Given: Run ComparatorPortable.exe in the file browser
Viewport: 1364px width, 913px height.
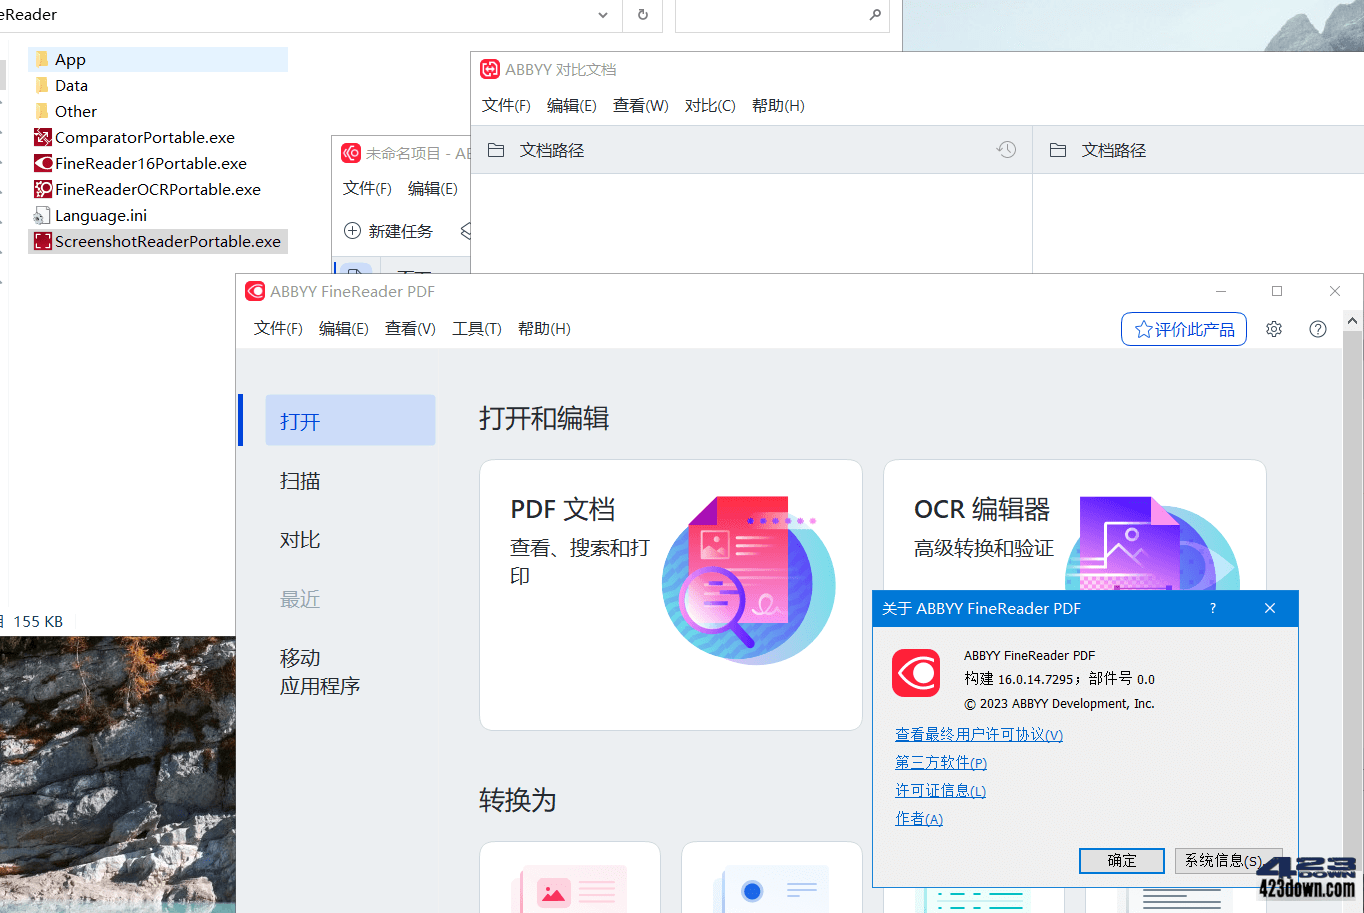Looking at the screenshot, I should point(142,137).
